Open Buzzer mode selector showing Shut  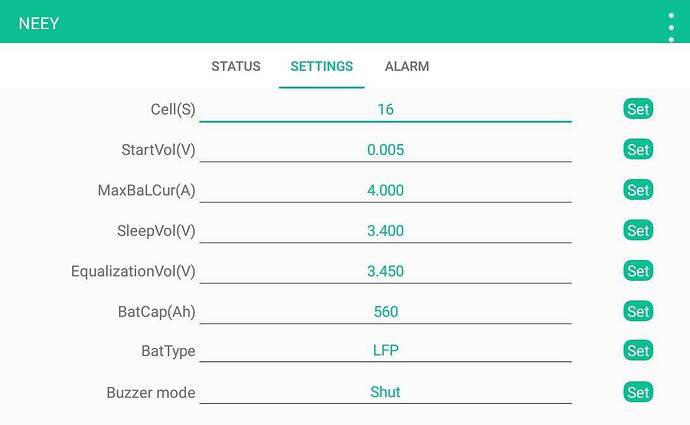click(x=385, y=392)
